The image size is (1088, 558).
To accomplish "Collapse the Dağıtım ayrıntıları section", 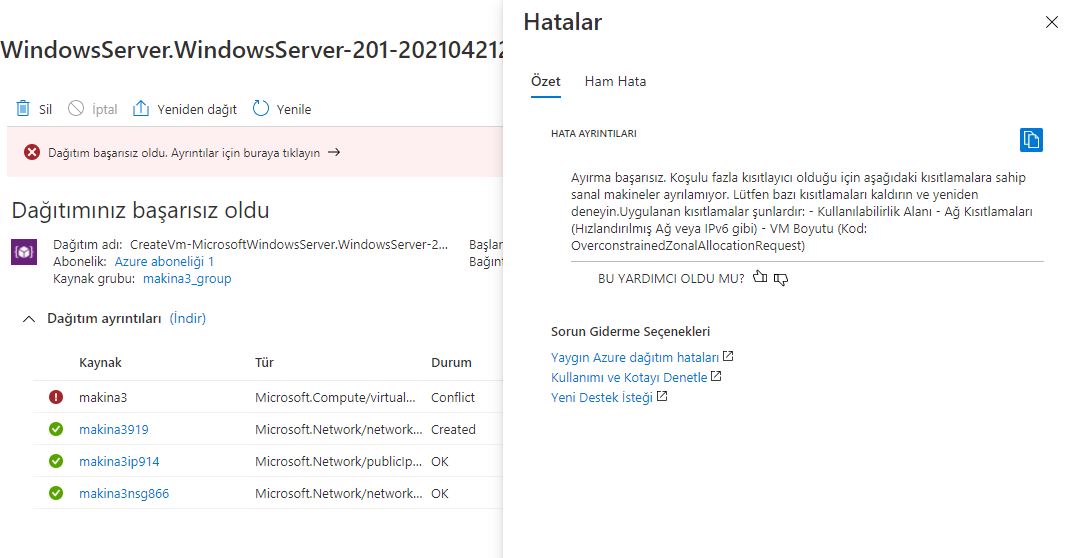I will click(x=29, y=319).
